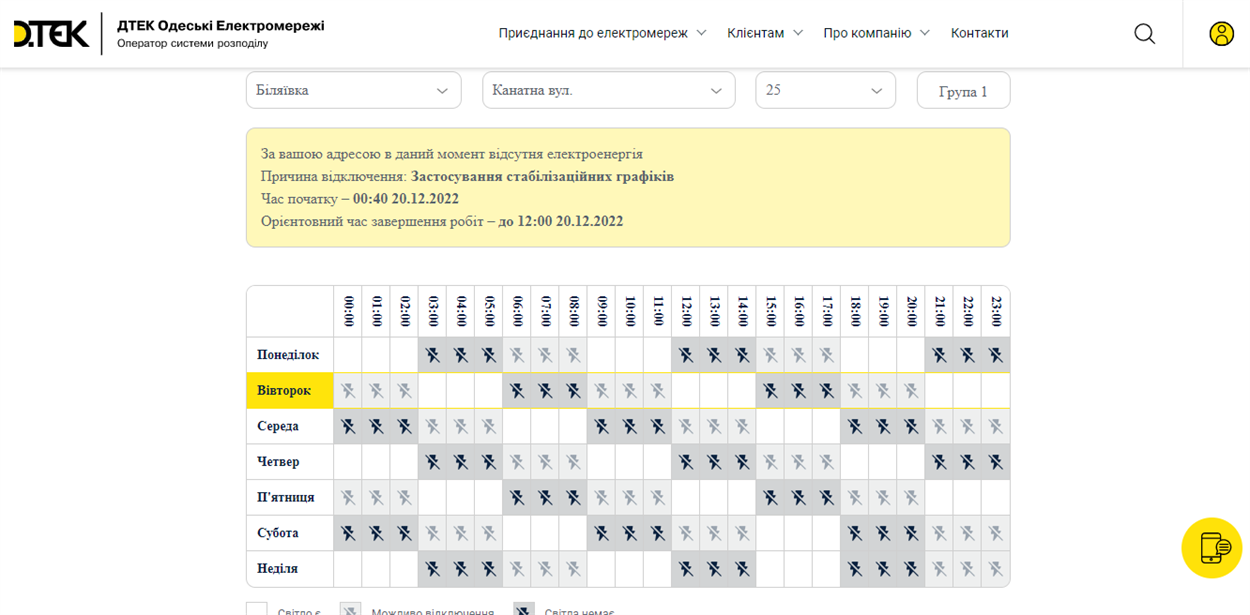Open the Біляївка city dropdown

[354, 90]
